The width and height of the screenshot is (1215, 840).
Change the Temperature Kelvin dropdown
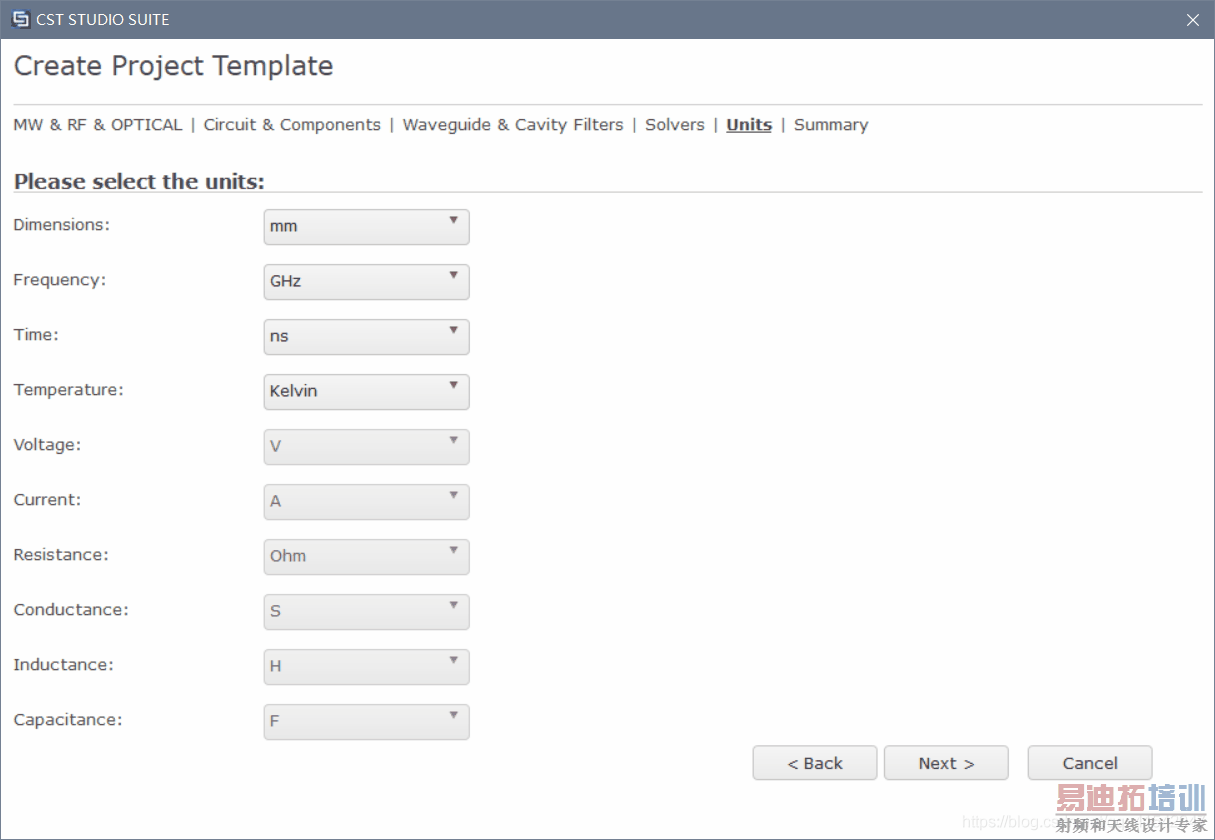point(366,391)
